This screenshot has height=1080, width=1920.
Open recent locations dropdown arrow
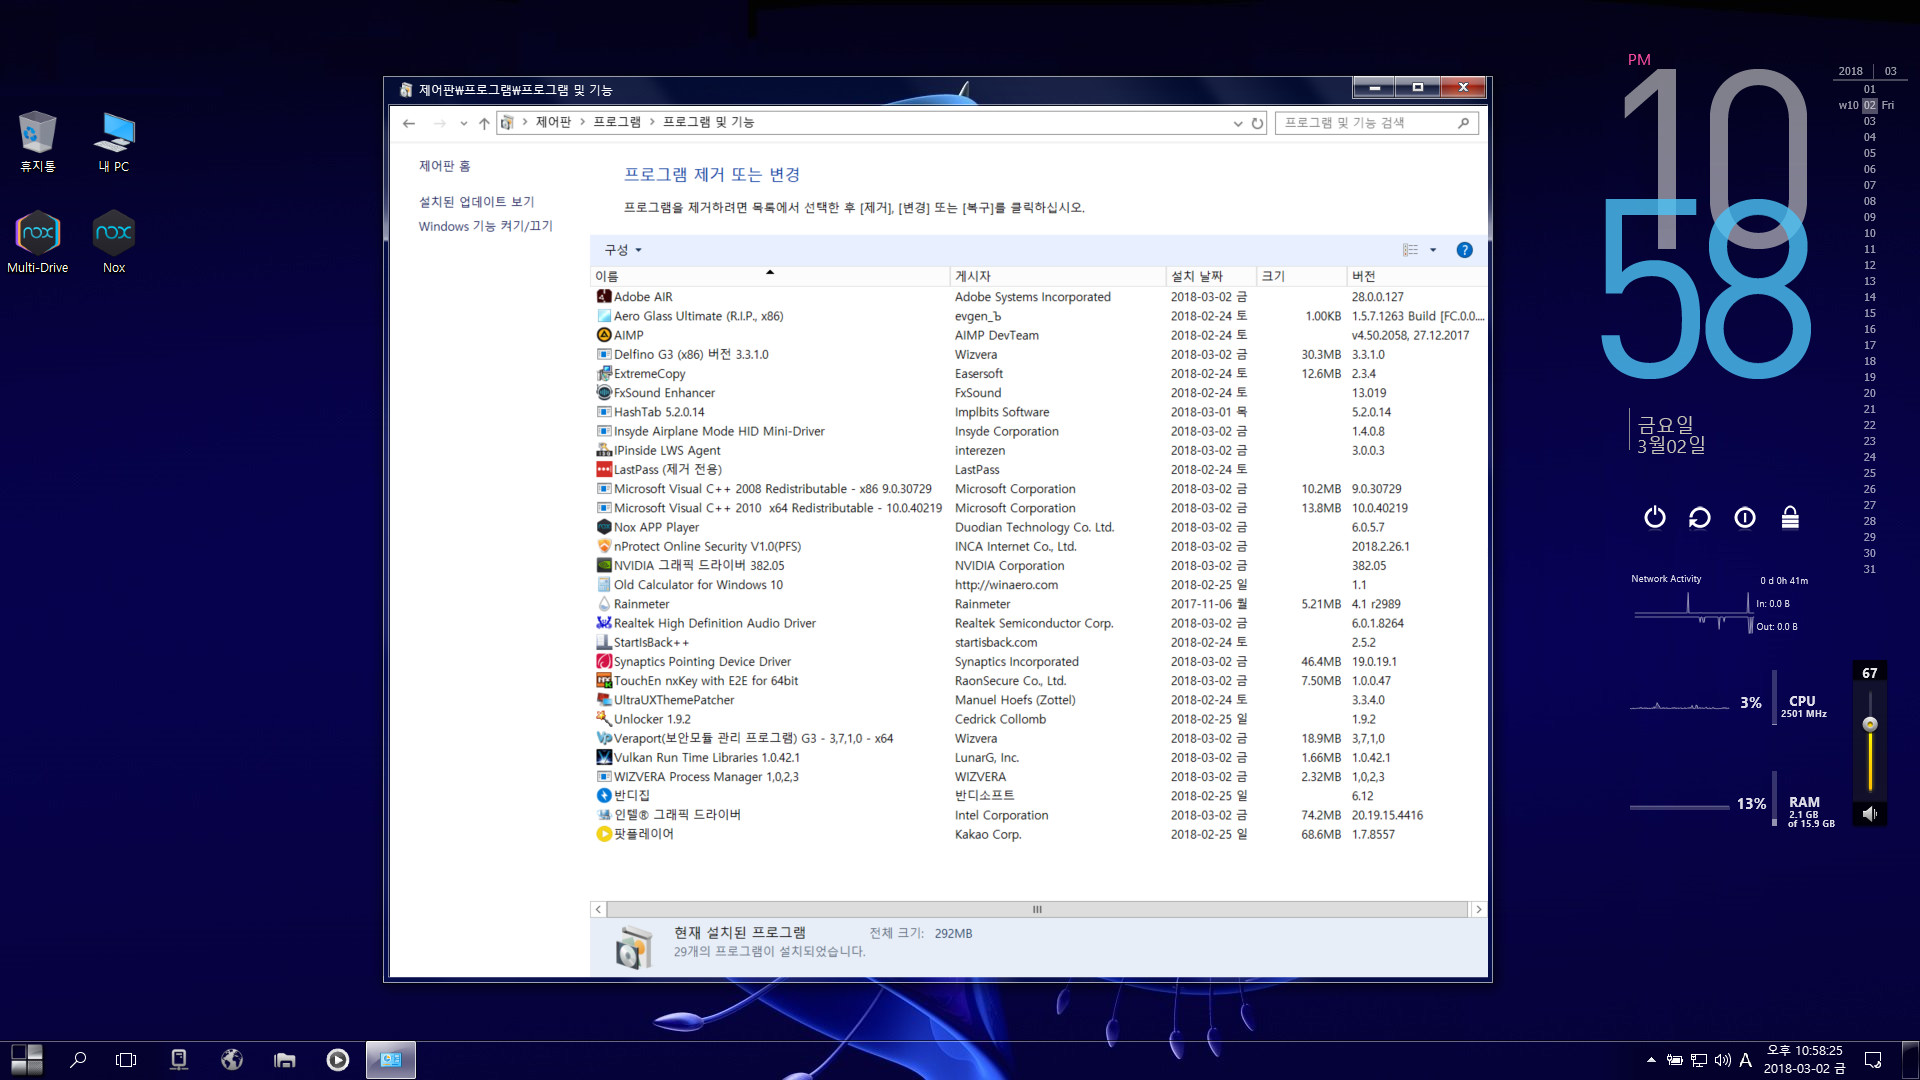(463, 123)
